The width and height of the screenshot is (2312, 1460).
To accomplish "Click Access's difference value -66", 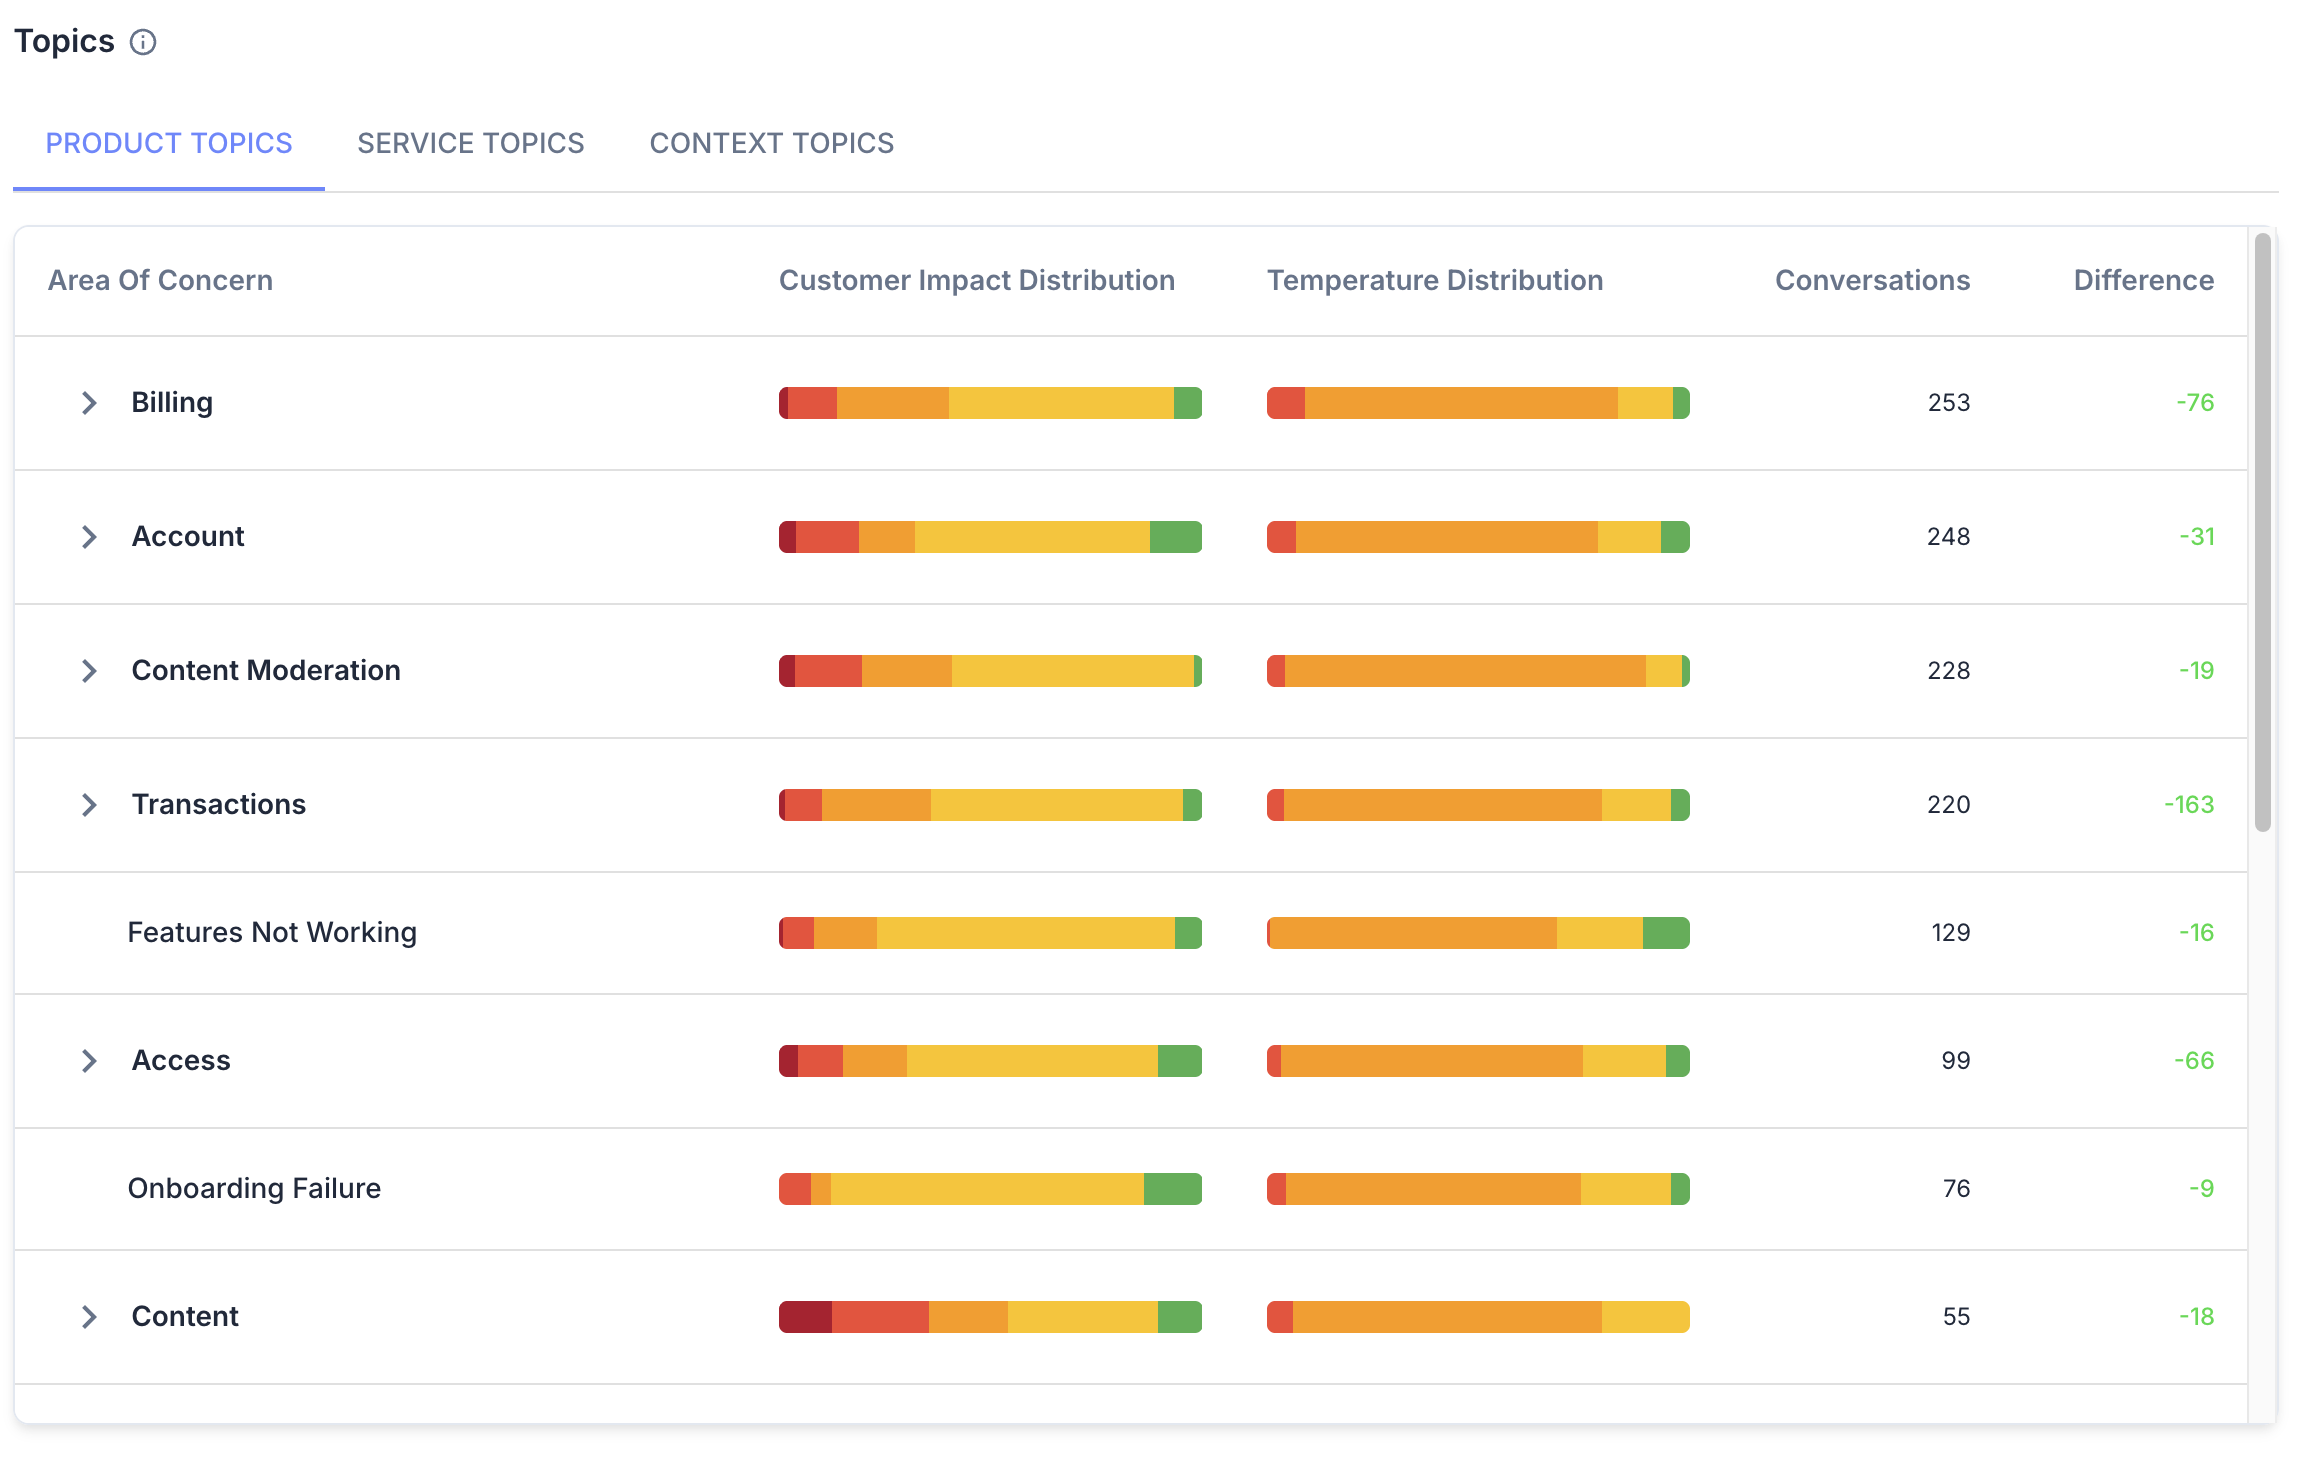I will (2194, 1061).
